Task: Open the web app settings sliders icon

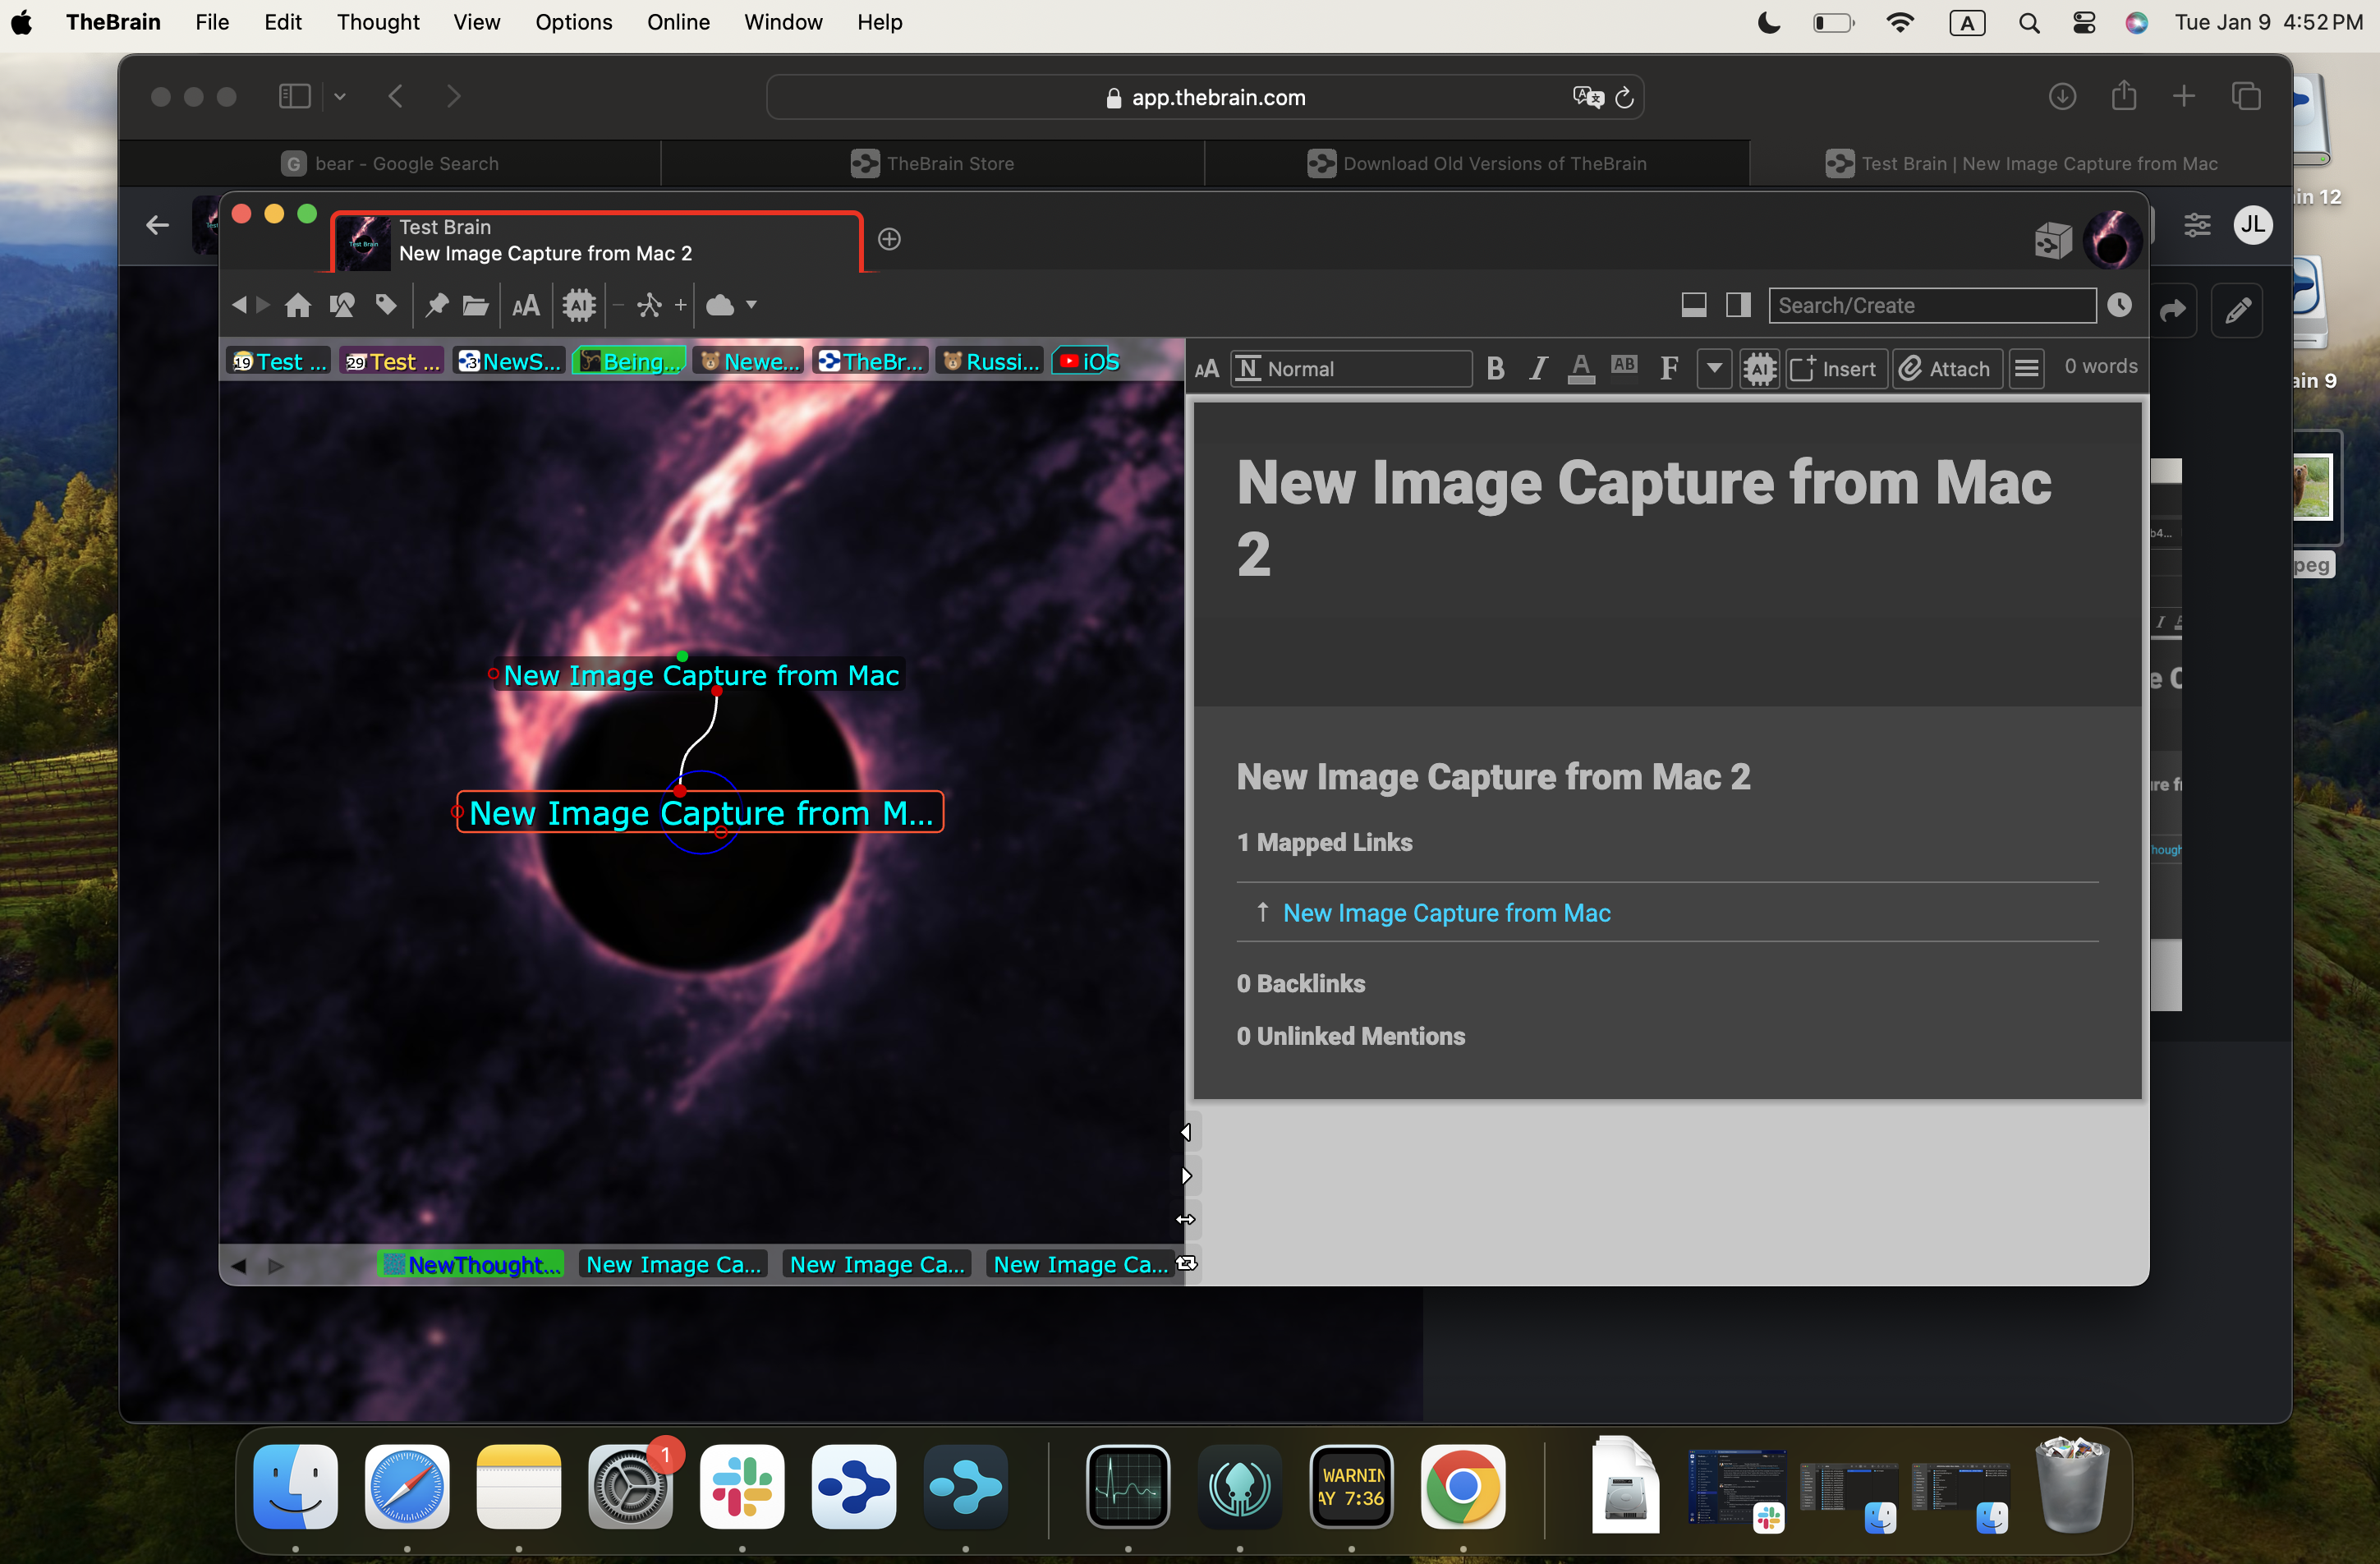Action: [x=2197, y=225]
